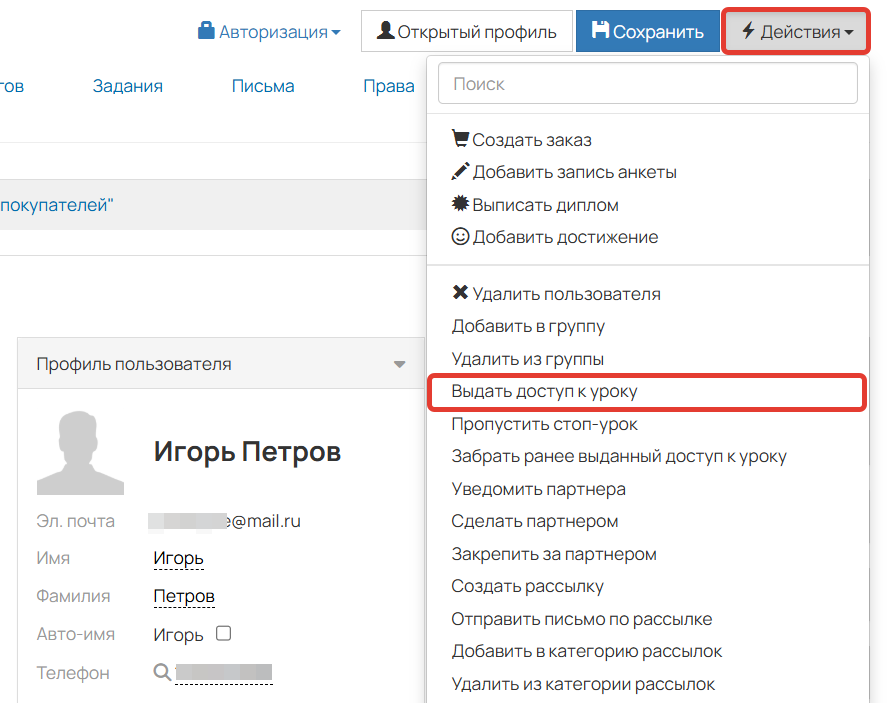Click the user avatar placeholder
This screenshot has height=703, width=889.
(80, 452)
